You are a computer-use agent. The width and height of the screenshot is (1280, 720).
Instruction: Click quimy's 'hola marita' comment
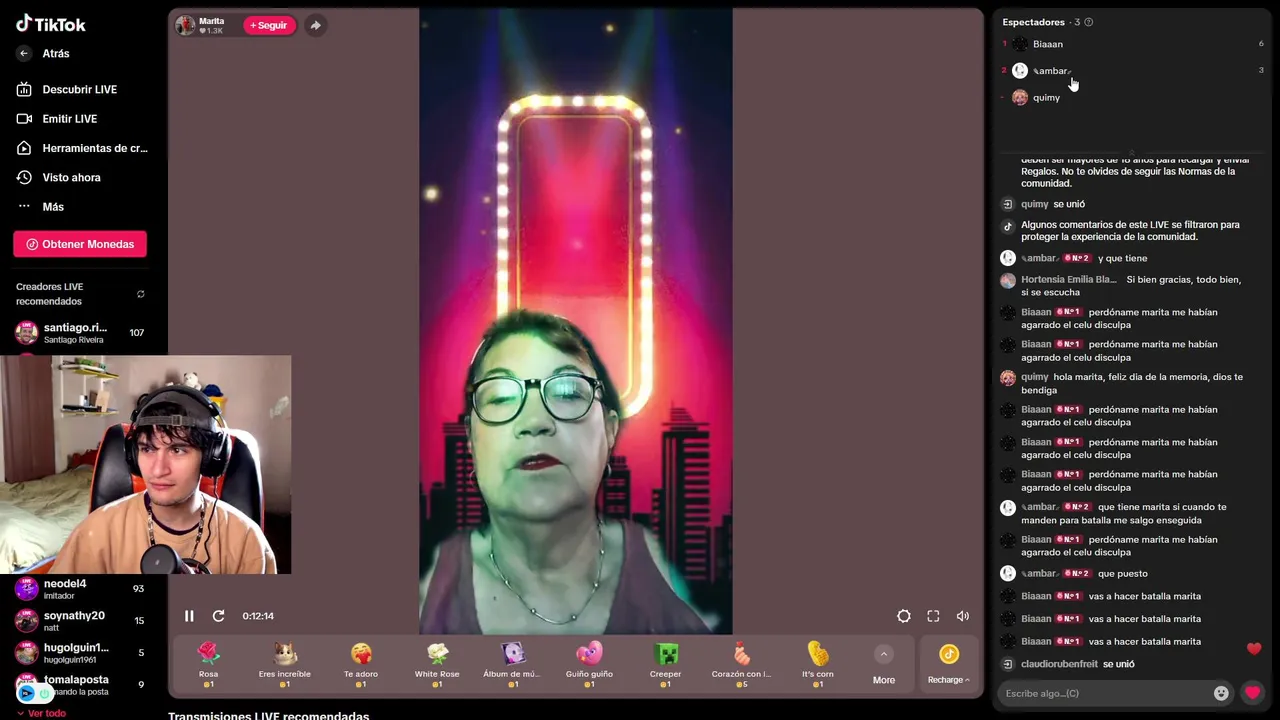point(1132,383)
